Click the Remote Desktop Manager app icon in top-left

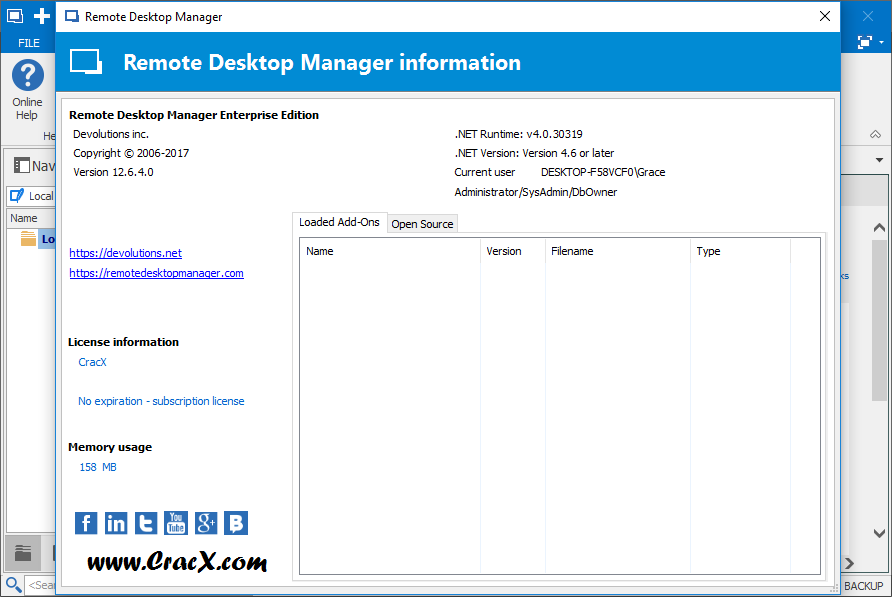click(15, 16)
